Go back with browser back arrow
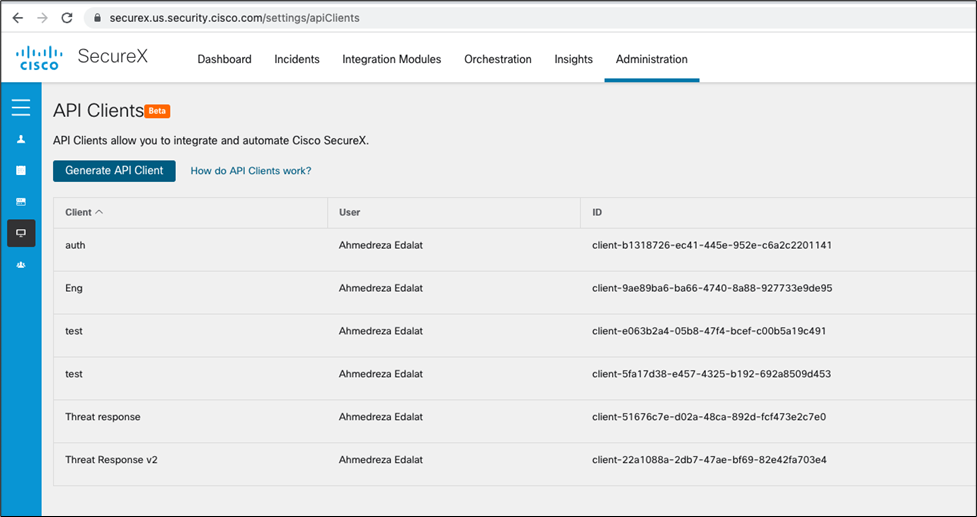This screenshot has width=977, height=517. pos(17,18)
